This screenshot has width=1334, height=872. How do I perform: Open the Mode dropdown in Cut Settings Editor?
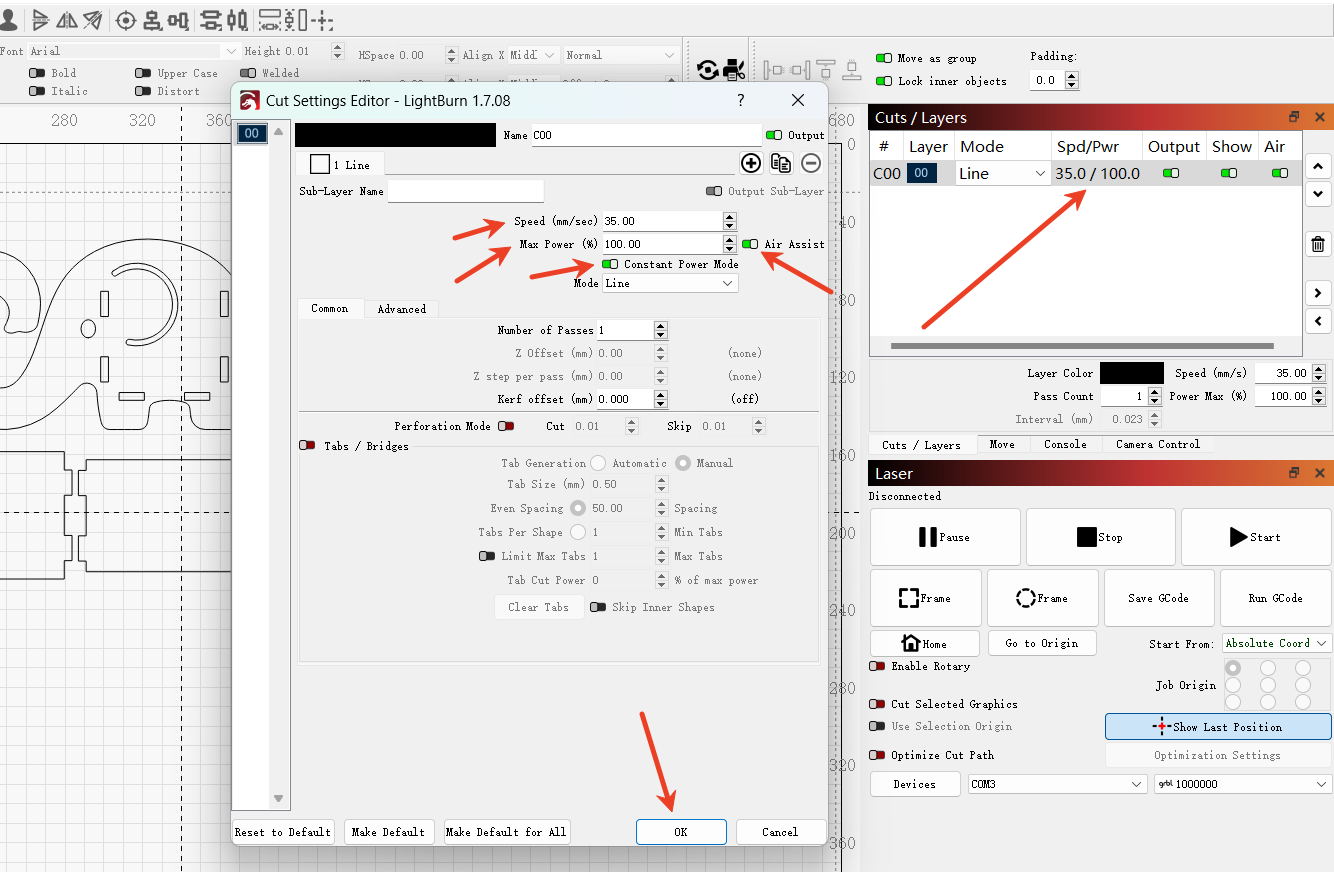(671, 283)
